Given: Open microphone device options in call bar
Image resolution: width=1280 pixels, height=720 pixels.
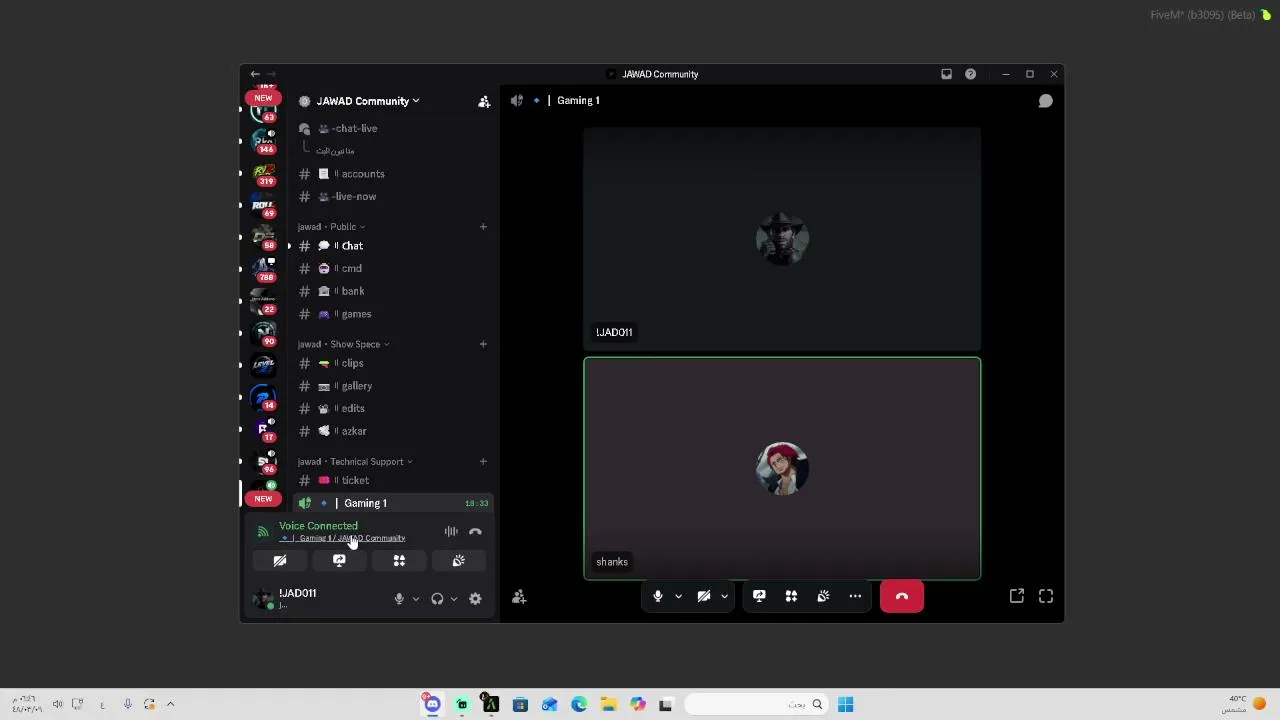Looking at the screenshot, I should point(678,596).
